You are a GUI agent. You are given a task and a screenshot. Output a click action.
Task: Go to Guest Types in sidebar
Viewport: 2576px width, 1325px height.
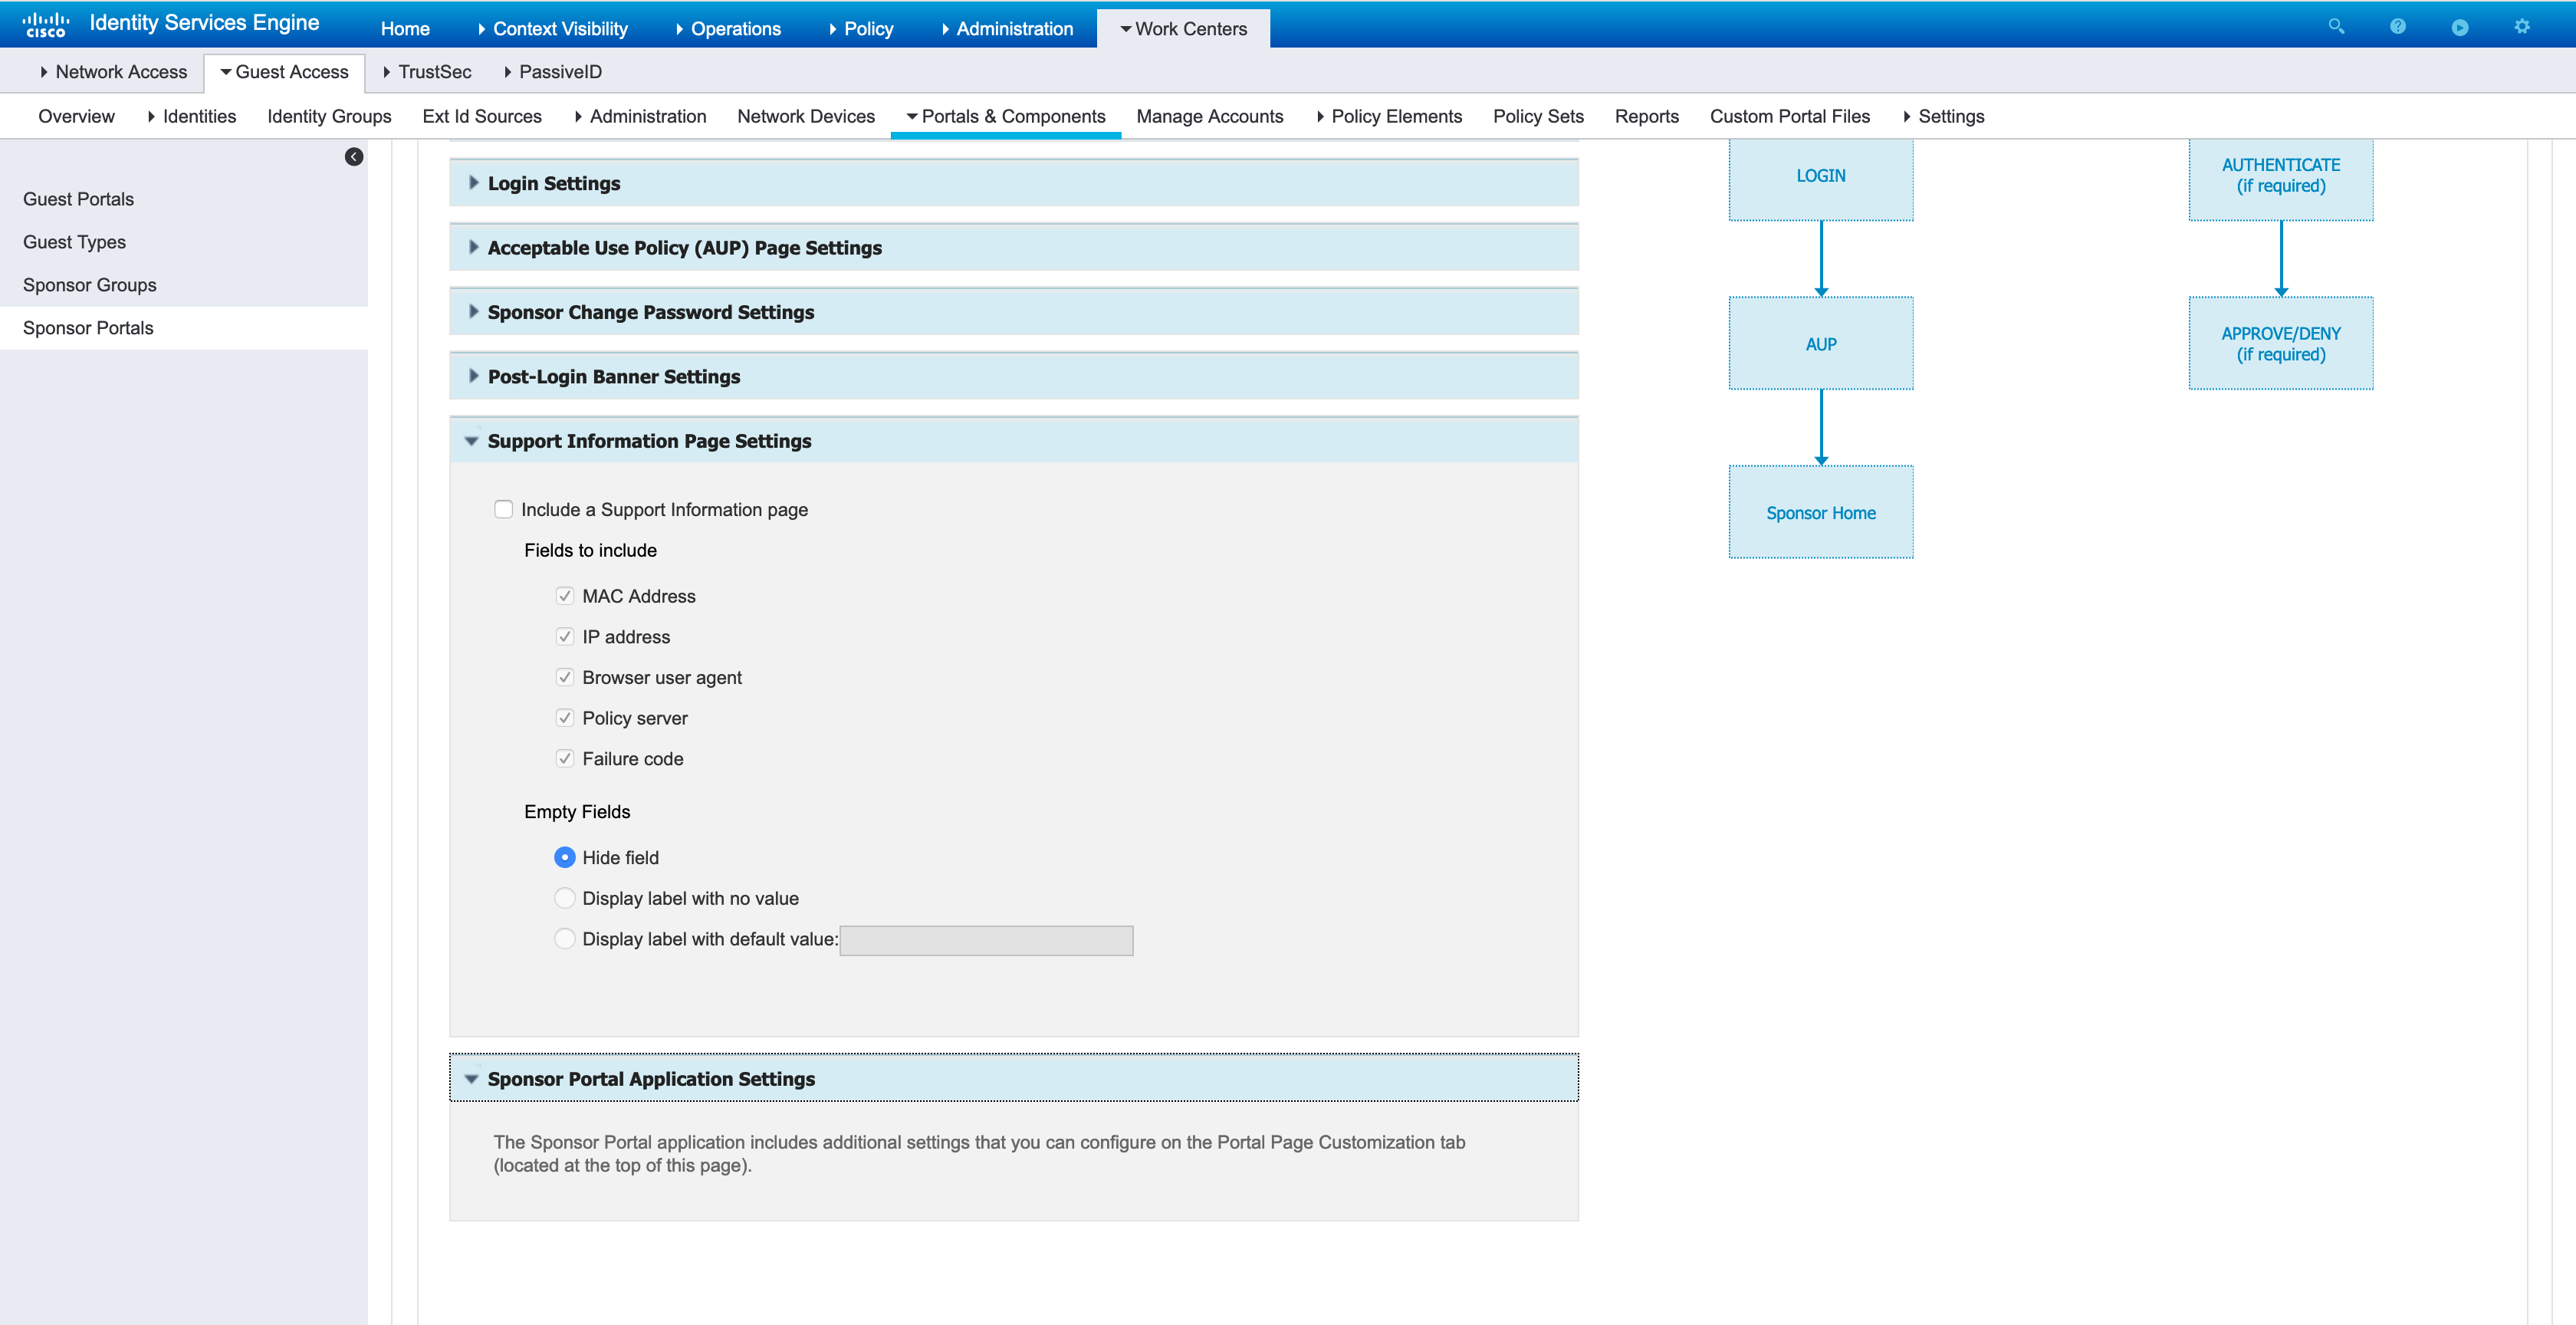tap(74, 242)
